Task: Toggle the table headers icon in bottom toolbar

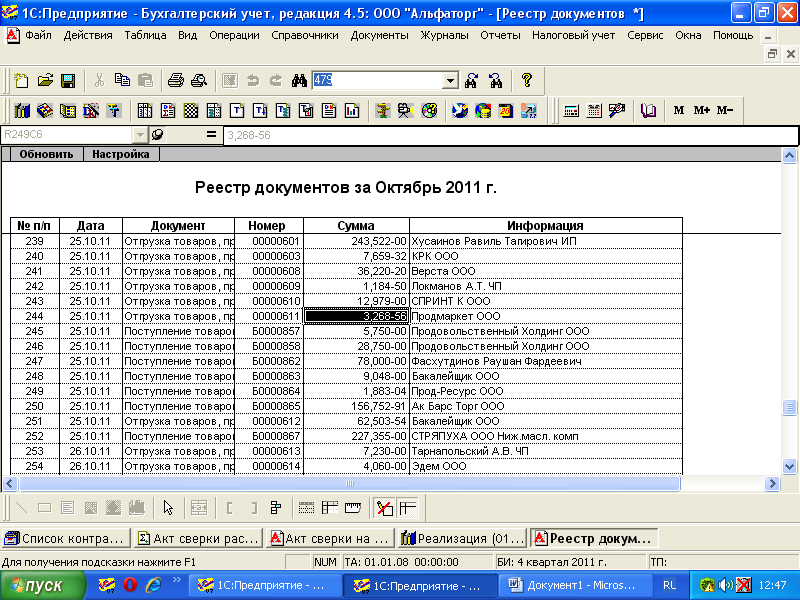Action: point(407,508)
